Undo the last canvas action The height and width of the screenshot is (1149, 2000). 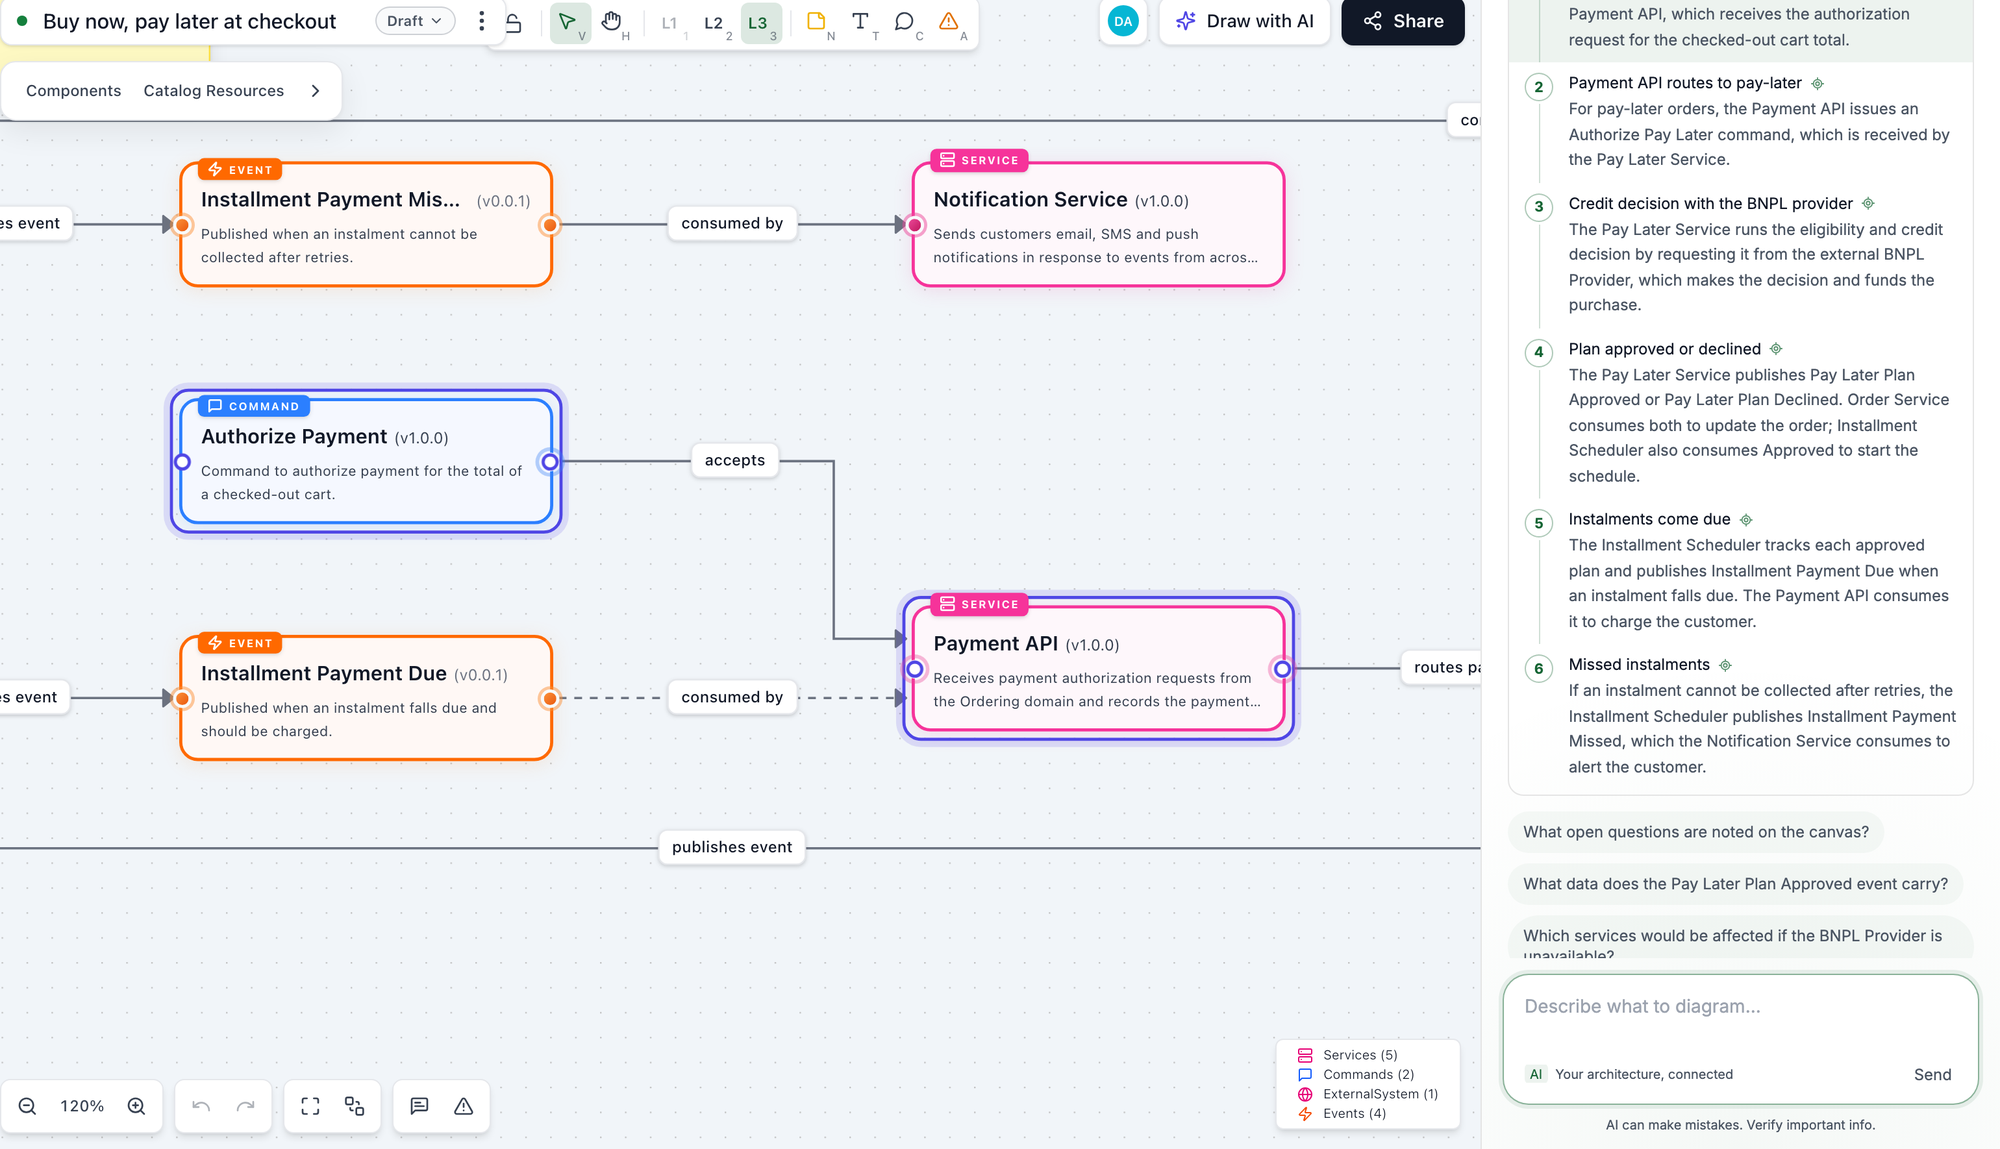(201, 1106)
